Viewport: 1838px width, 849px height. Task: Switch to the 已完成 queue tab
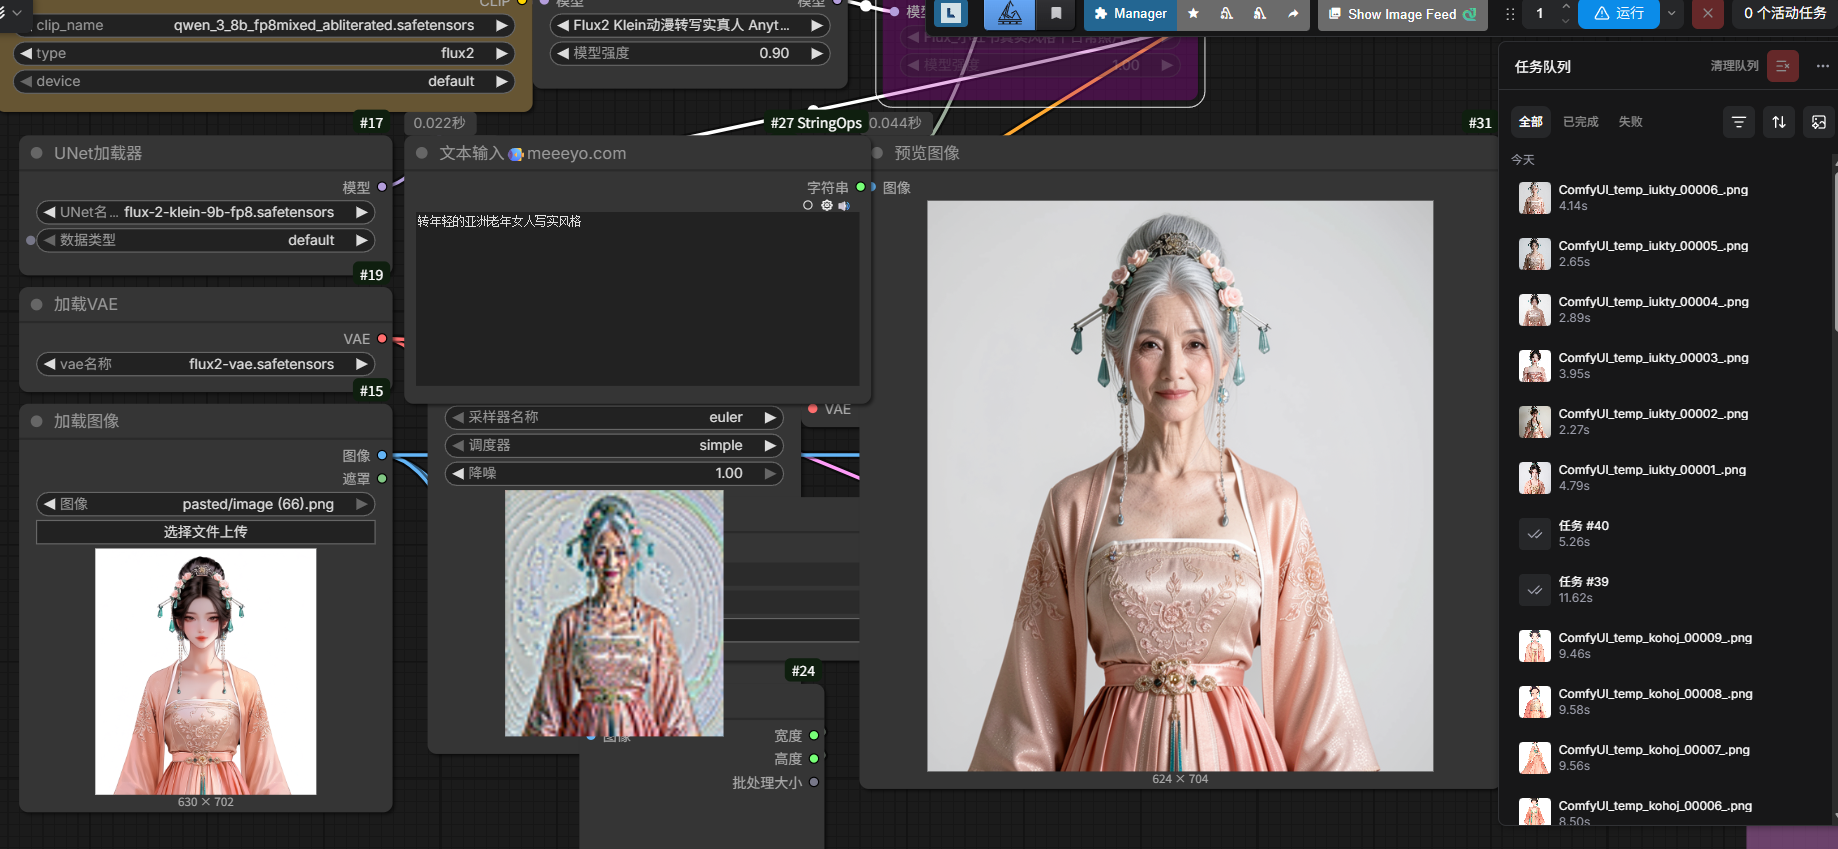1580,122
